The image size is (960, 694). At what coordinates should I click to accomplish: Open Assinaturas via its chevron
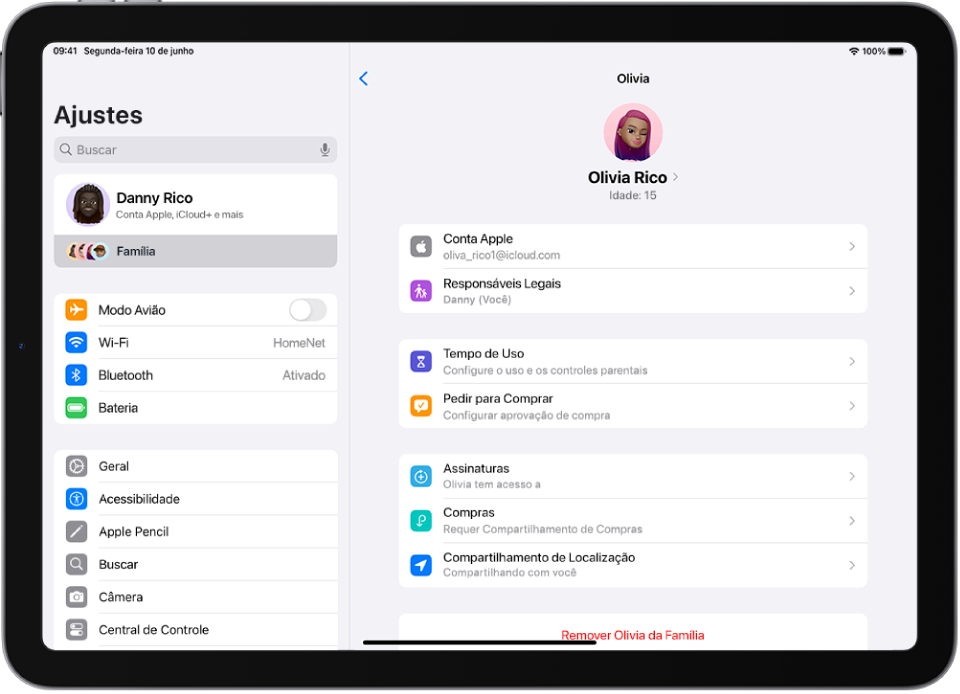point(852,476)
